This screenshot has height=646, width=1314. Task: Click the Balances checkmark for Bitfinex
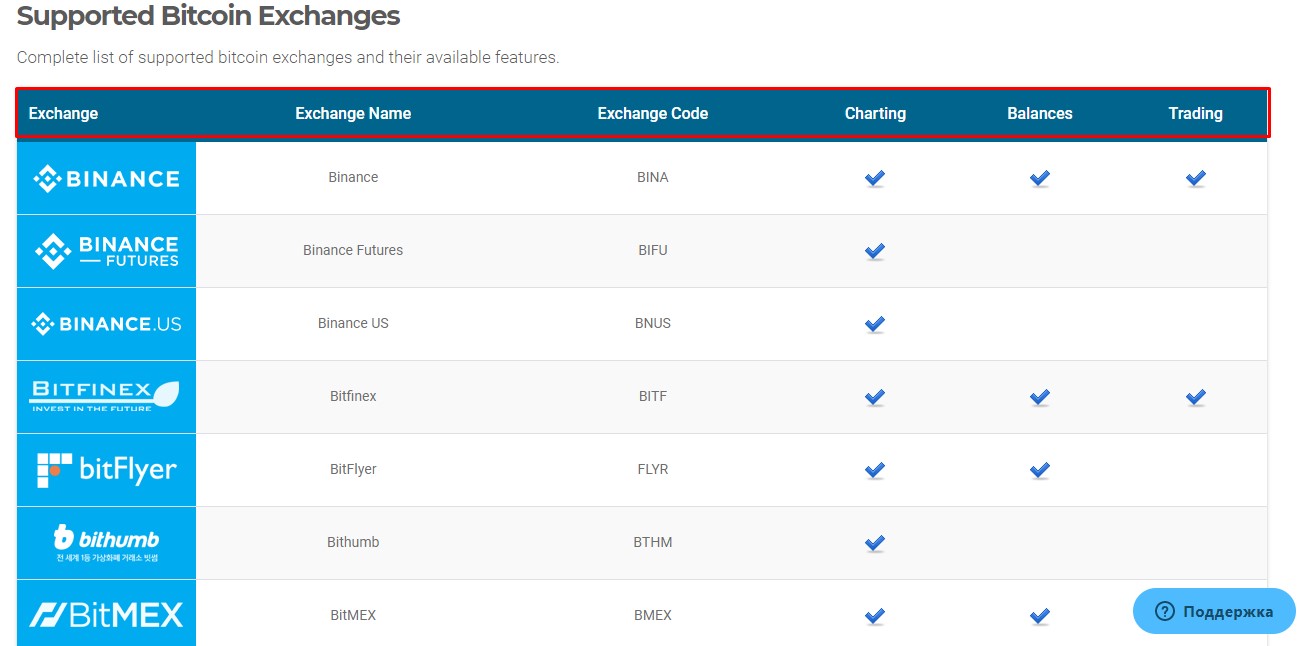point(1040,397)
